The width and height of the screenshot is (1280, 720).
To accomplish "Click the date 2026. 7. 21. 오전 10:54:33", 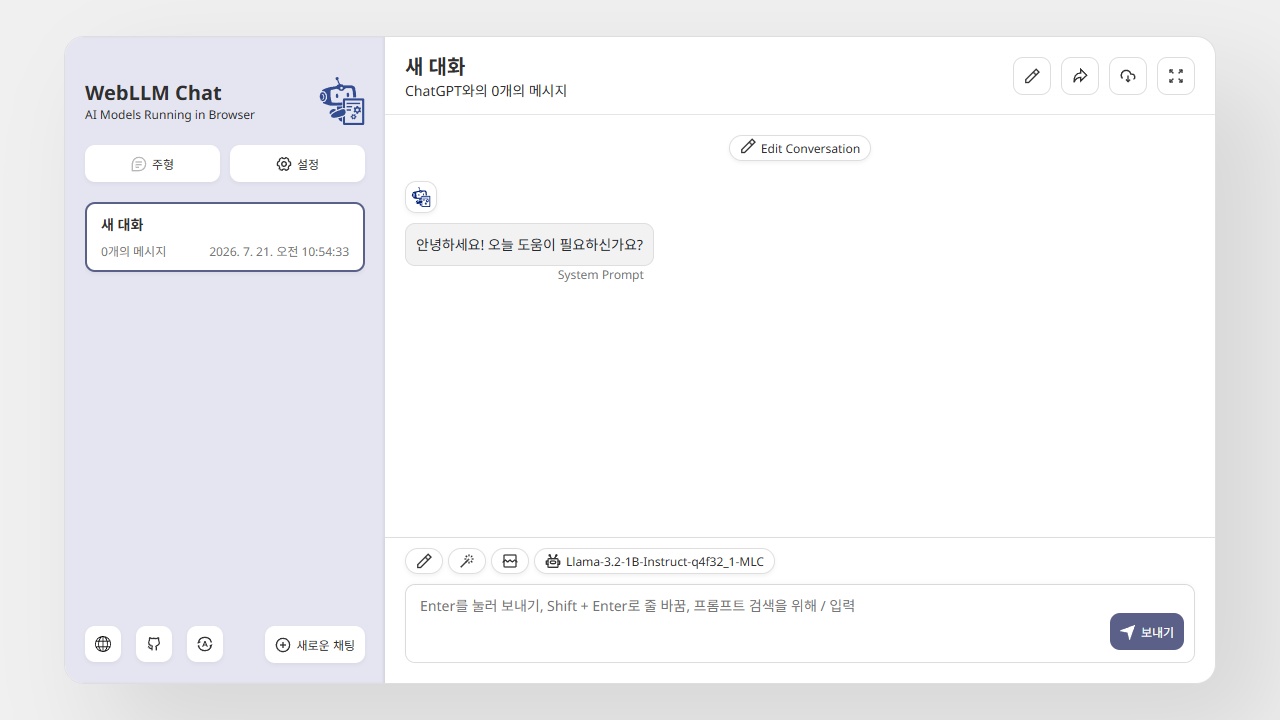I will 279,252.
